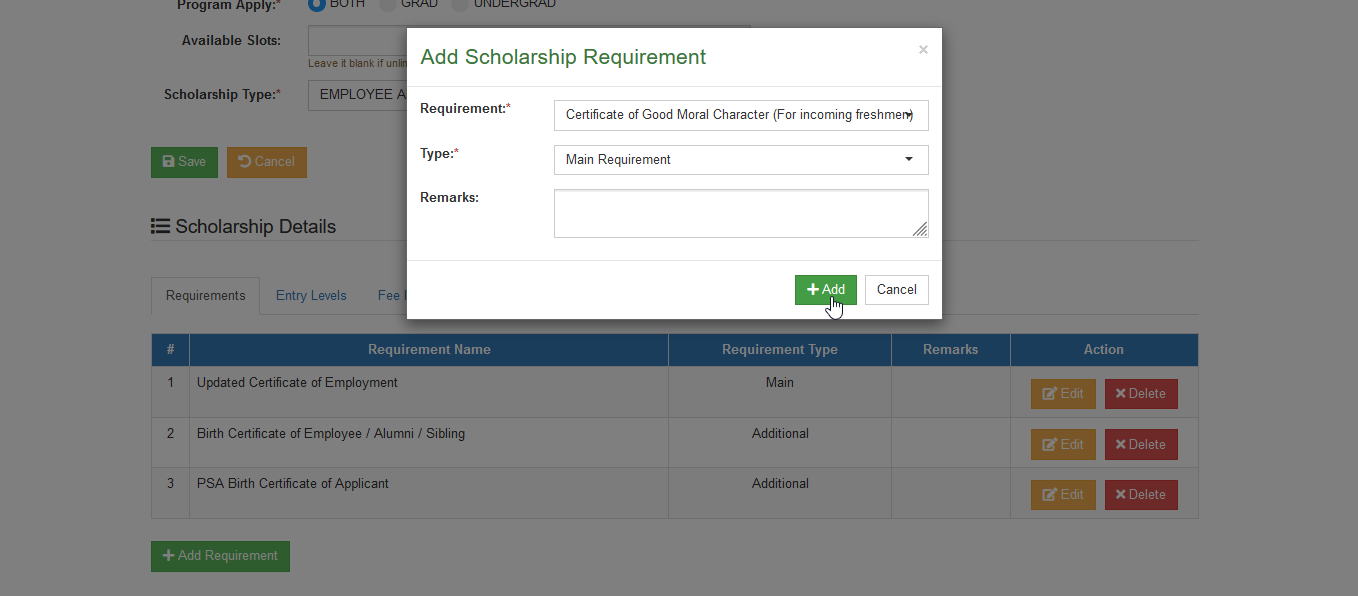Viewport: 1358px width, 596px height.
Task: Click 'Updated Certificate of Employment' cell
Action: 429,392
